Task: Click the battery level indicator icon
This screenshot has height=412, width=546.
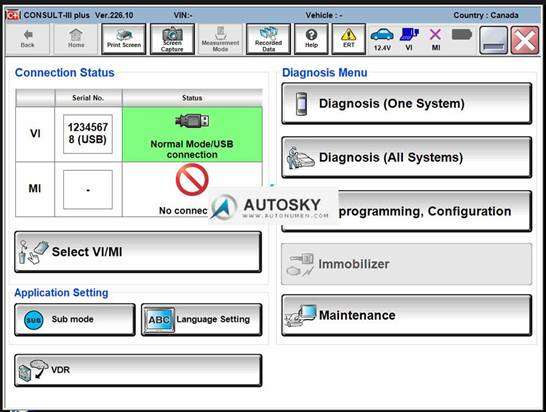Action: tap(462, 34)
